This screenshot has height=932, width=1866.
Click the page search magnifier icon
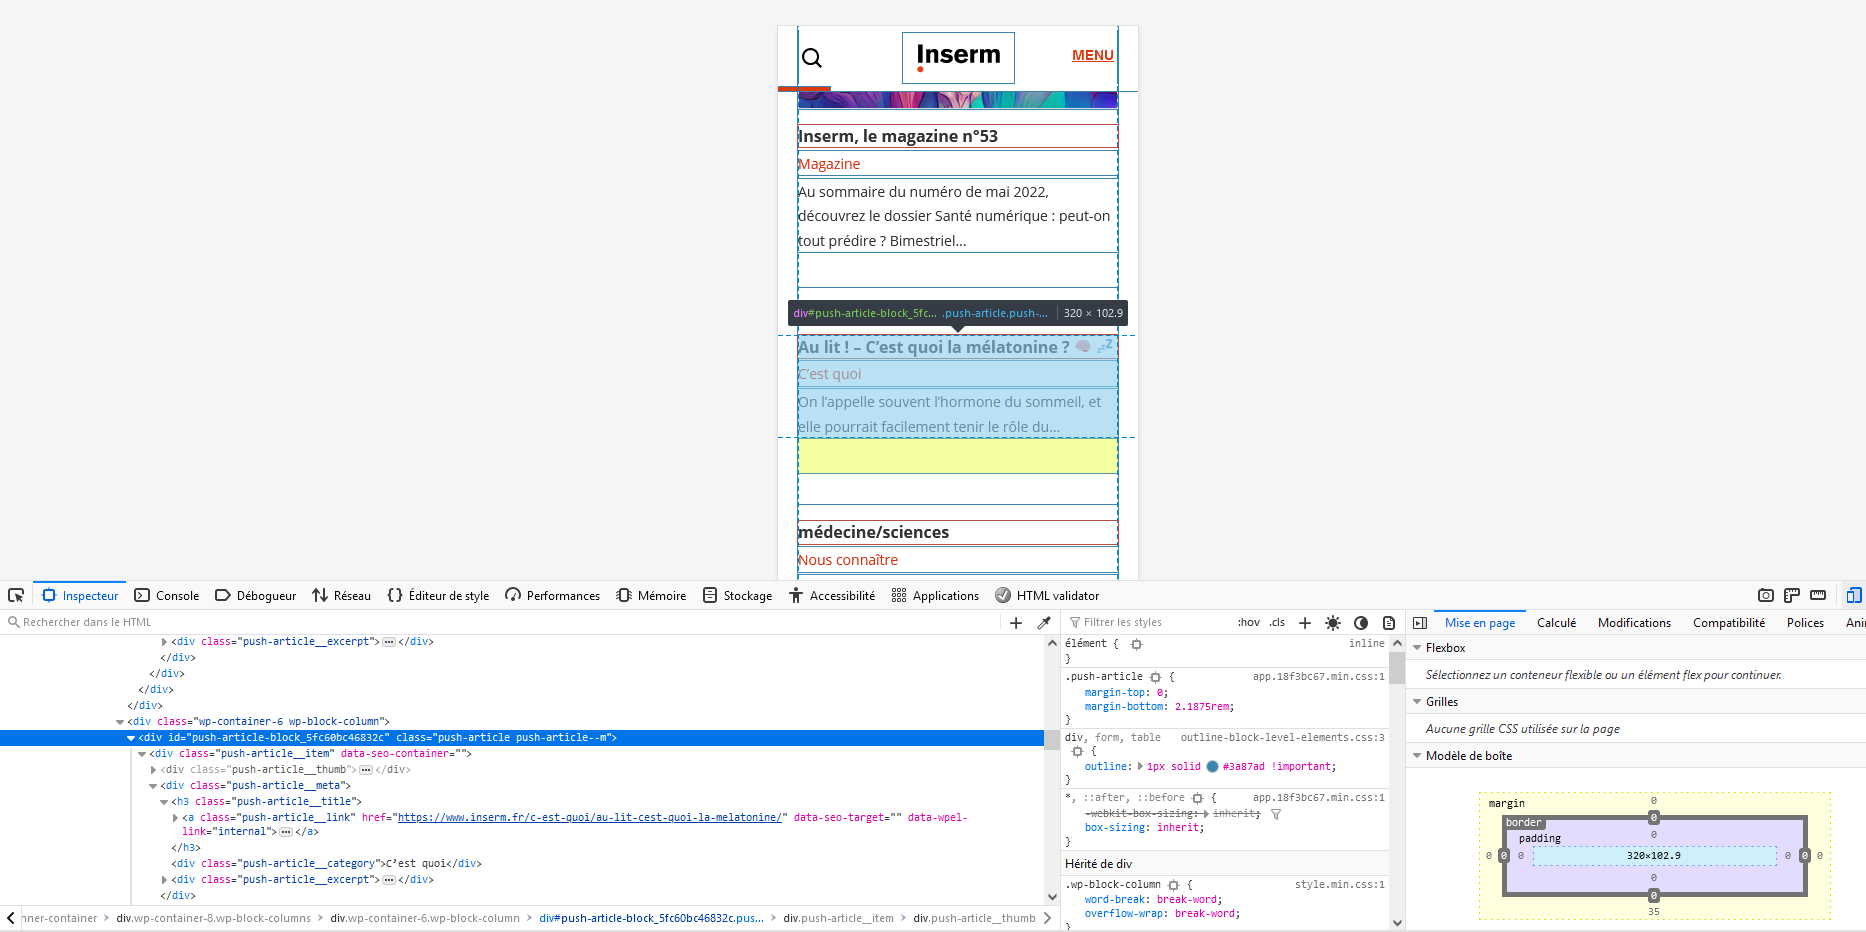point(812,58)
